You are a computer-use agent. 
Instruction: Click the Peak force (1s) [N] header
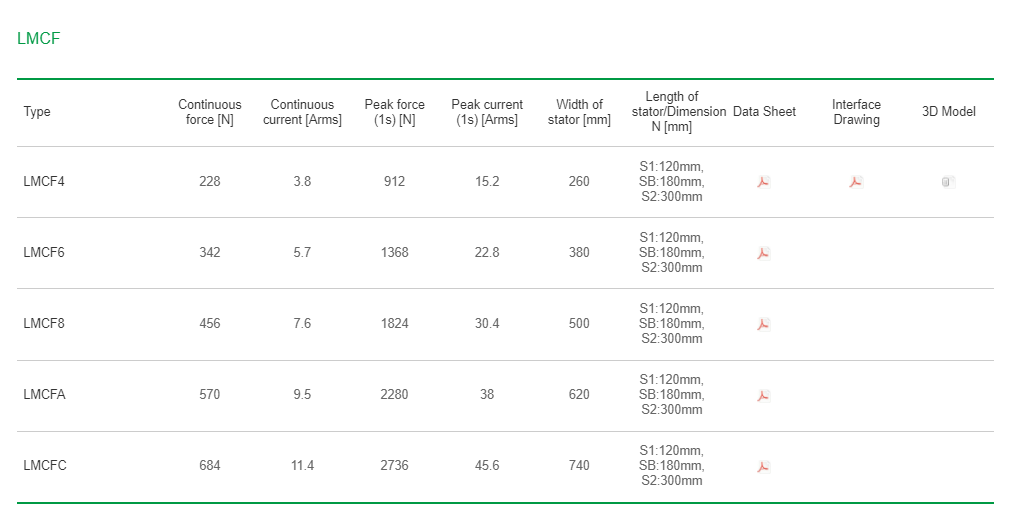(394, 112)
